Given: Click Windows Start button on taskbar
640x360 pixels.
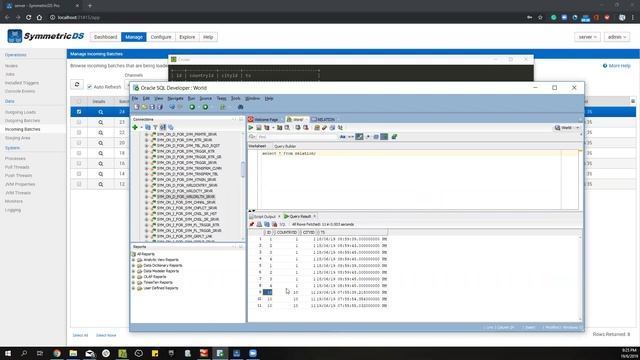Looking at the screenshot, I should [x=8, y=353].
